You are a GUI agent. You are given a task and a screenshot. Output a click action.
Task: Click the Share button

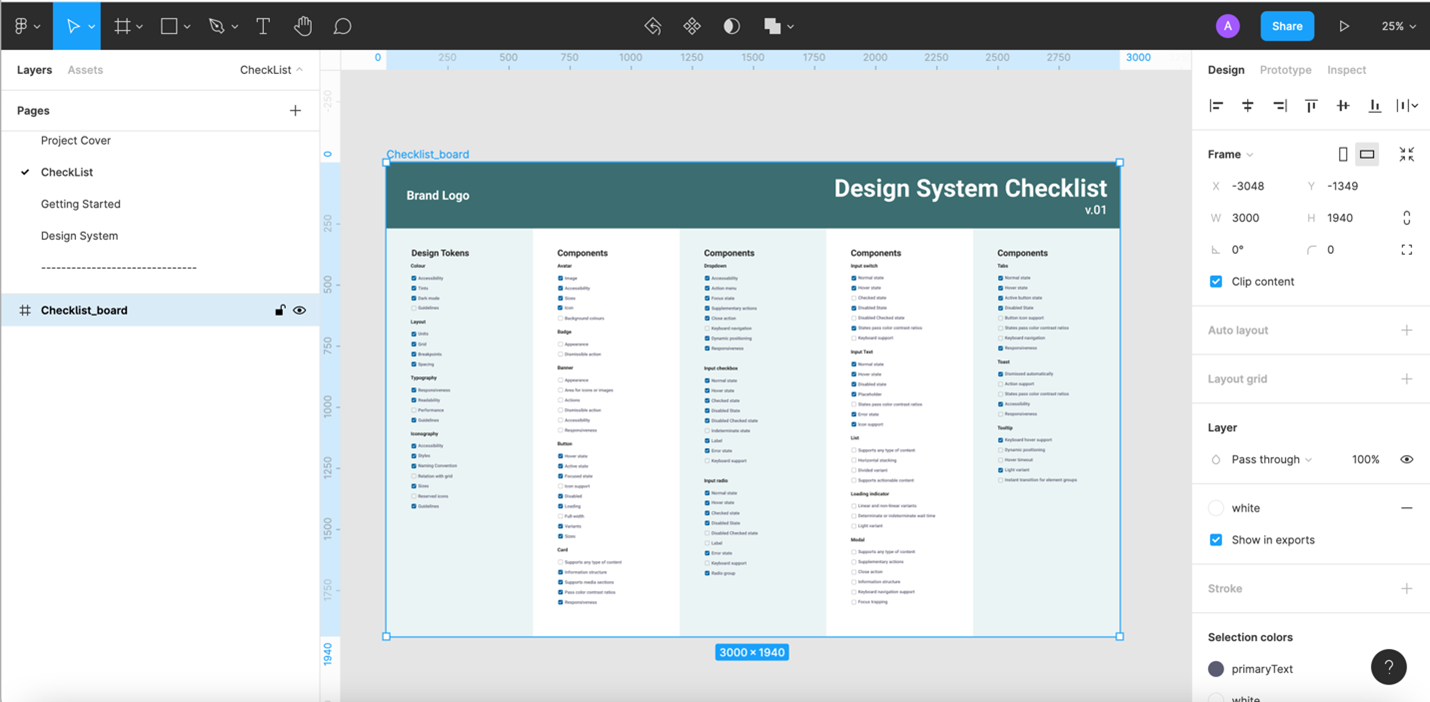pyautogui.click(x=1286, y=26)
